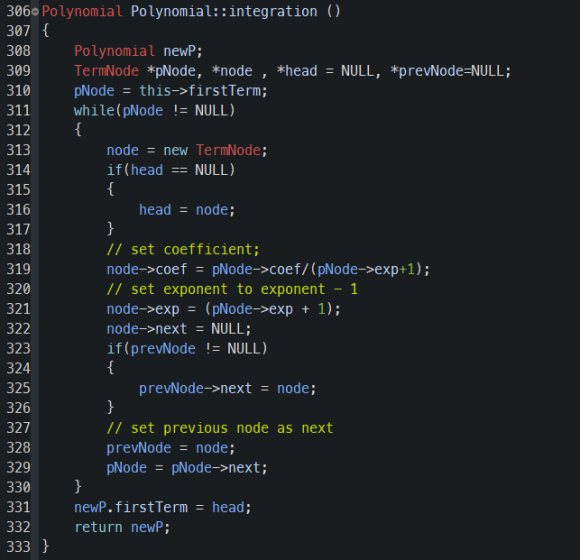Click node->coef assignment on line 319

click(x=268, y=269)
